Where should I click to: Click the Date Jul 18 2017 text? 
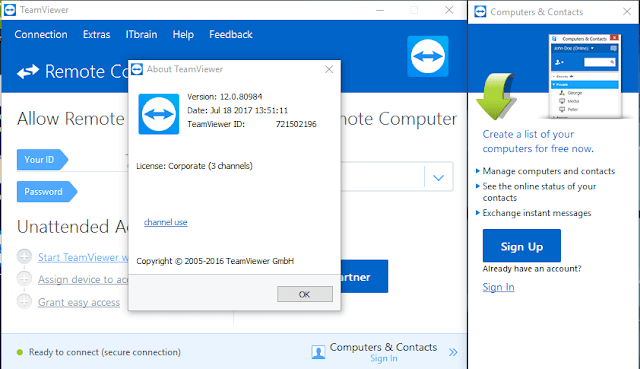pyautogui.click(x=238, y=110)
